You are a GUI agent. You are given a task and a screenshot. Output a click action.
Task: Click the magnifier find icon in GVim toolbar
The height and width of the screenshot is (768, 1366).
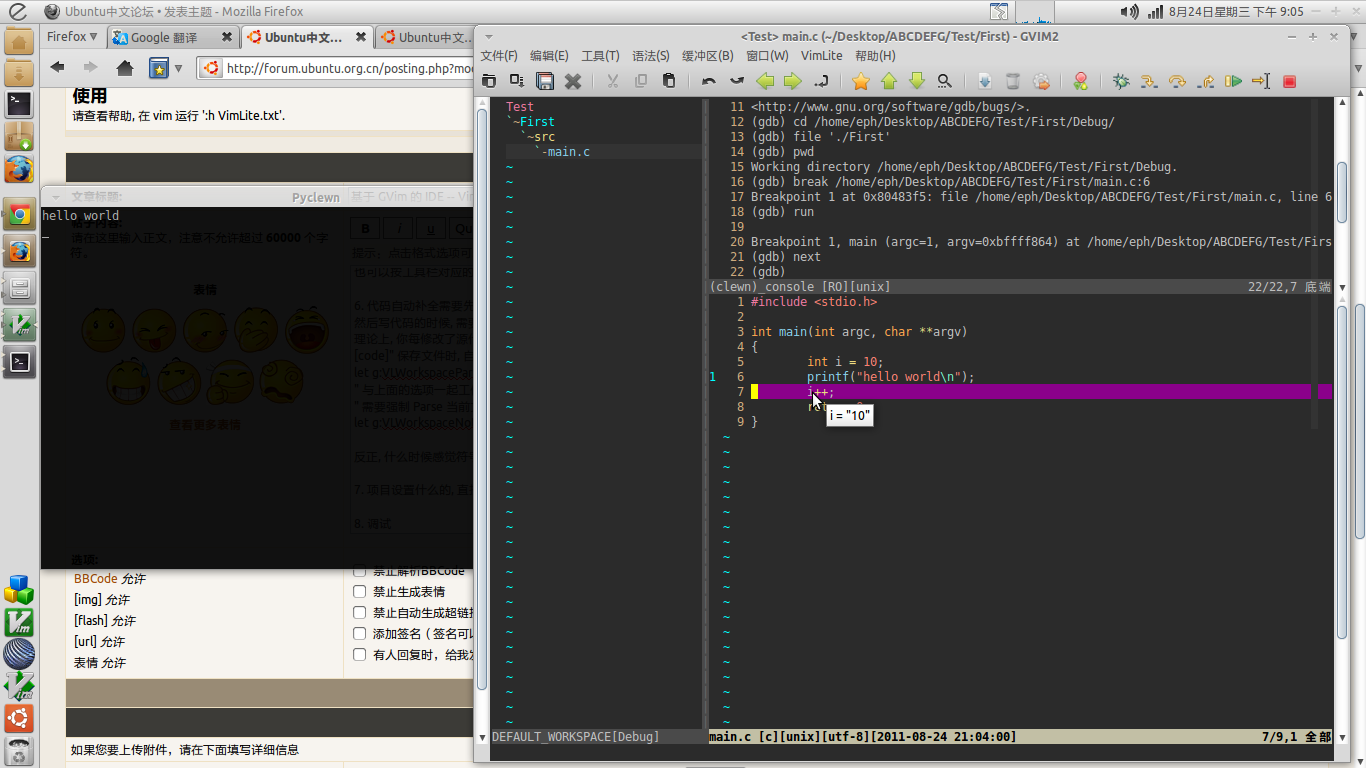(x=944, y=81)
